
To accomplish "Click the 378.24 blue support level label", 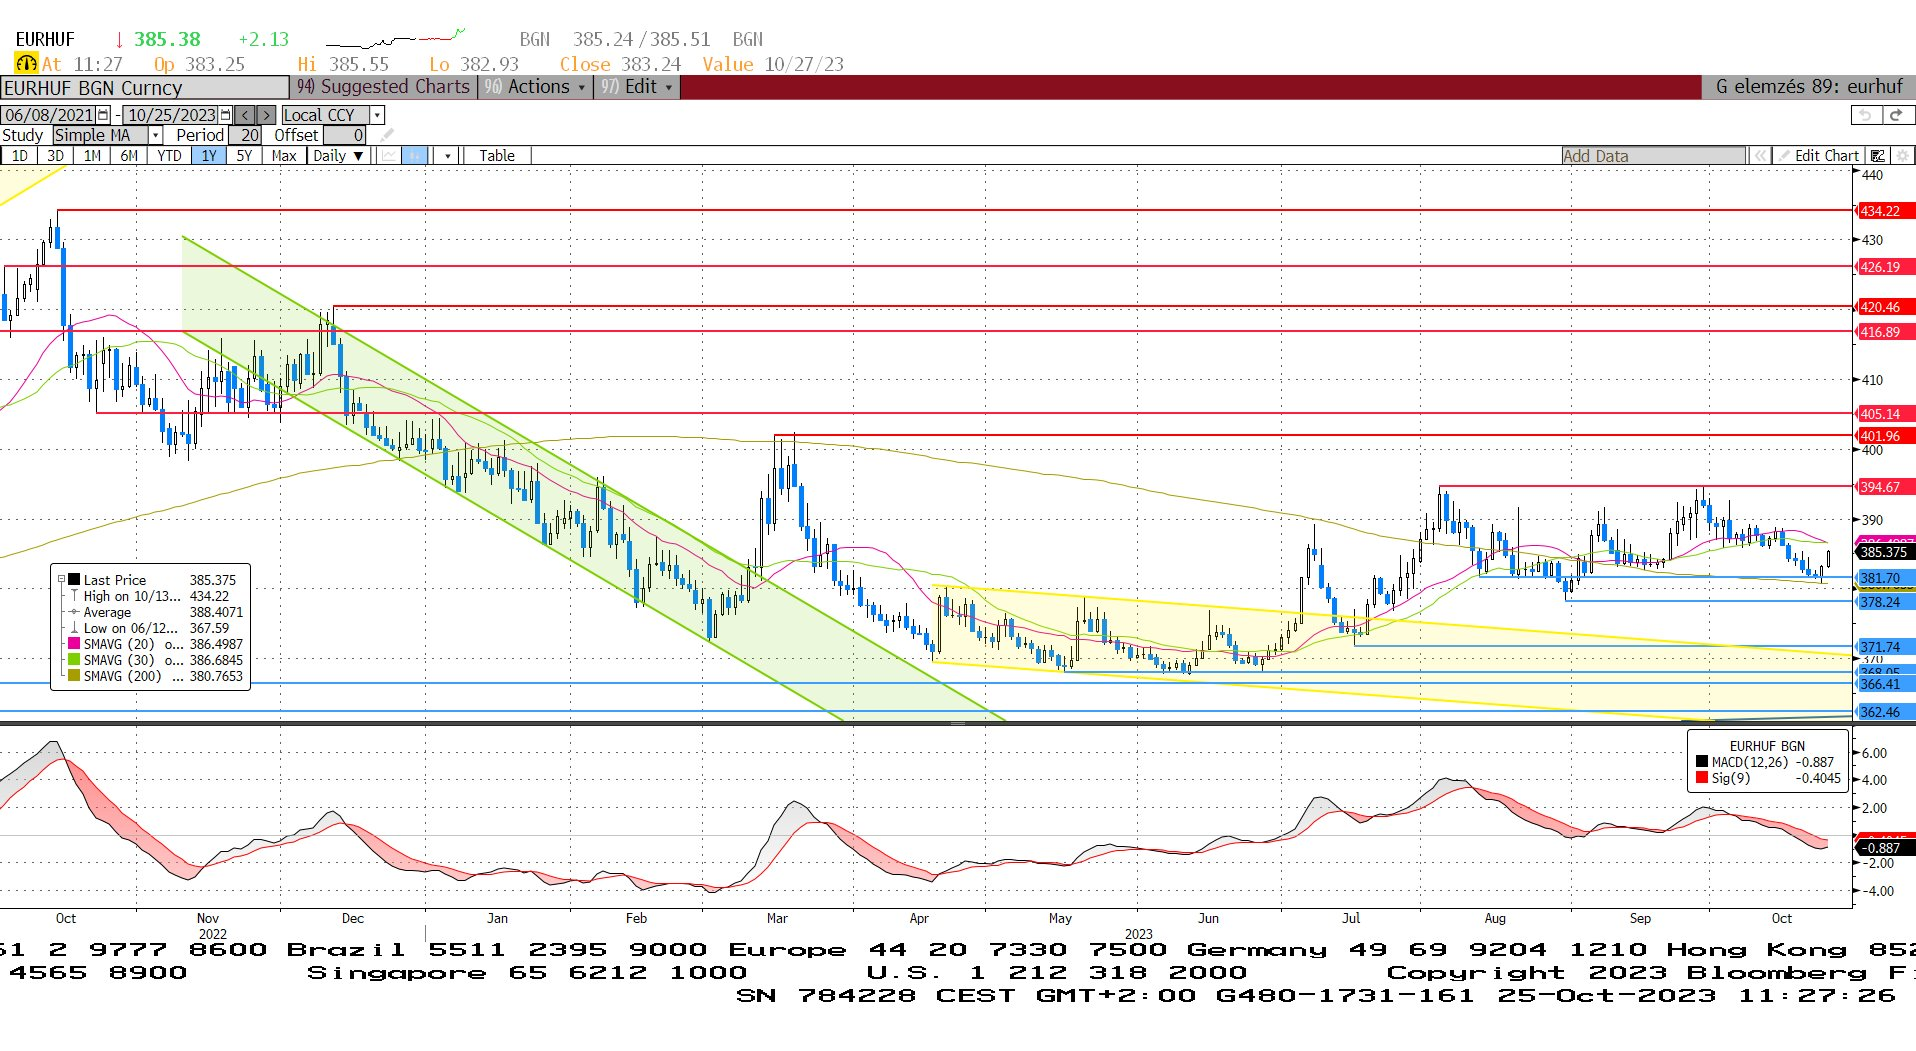I will click(1885, 602).
